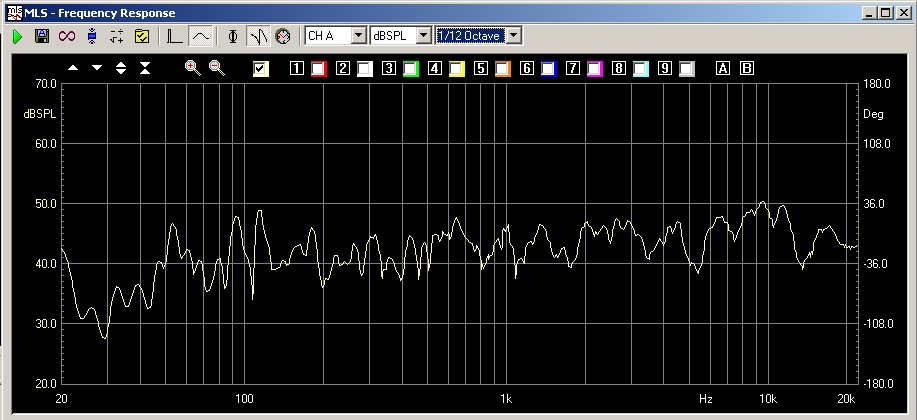917x420 pixels.
Task: Start measurement with green play button
Action: tap(18, 36)
